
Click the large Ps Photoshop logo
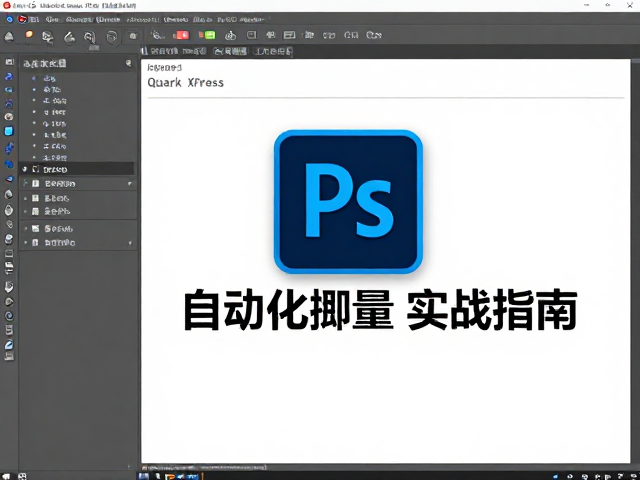coord(348,202)
